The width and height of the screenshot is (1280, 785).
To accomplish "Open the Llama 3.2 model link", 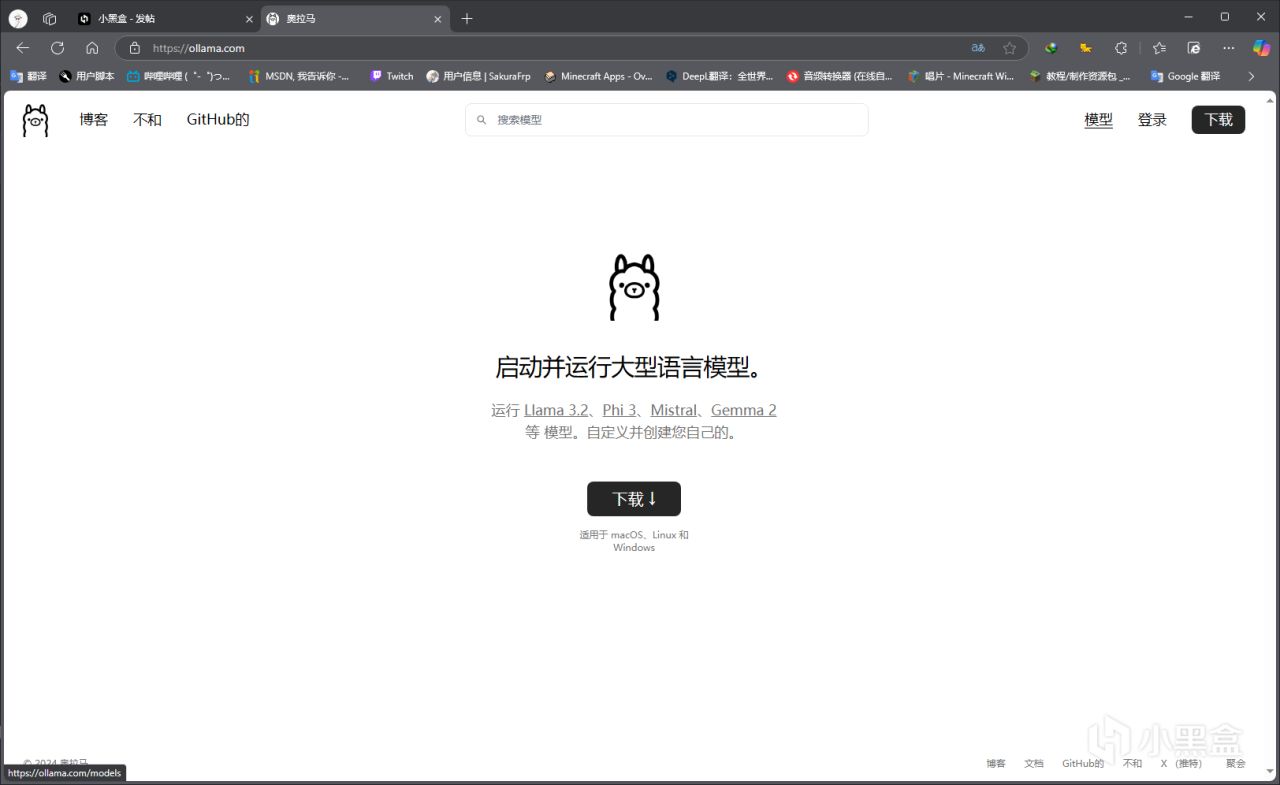I will click(x=556, y=410).
